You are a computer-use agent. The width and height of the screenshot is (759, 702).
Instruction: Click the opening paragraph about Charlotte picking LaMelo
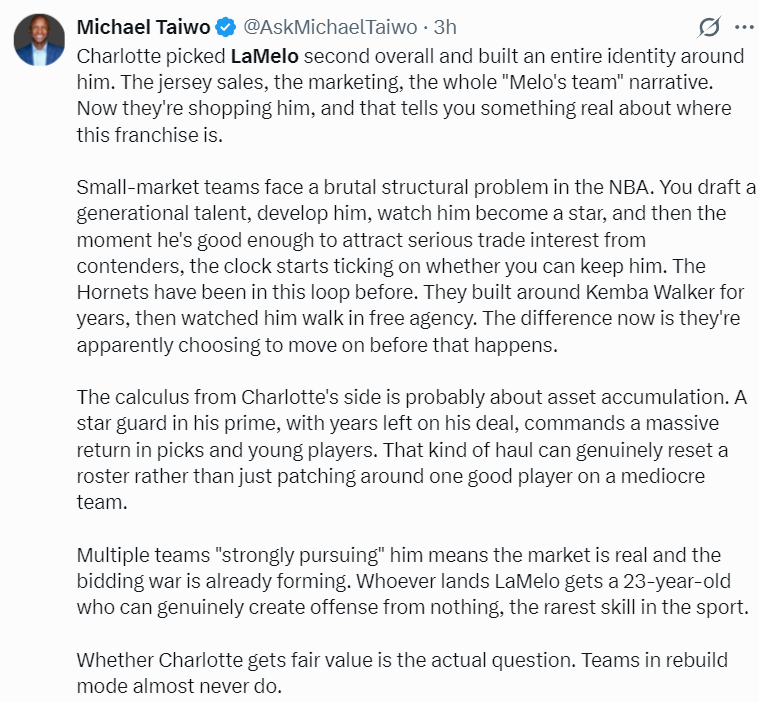pos(410,95)
